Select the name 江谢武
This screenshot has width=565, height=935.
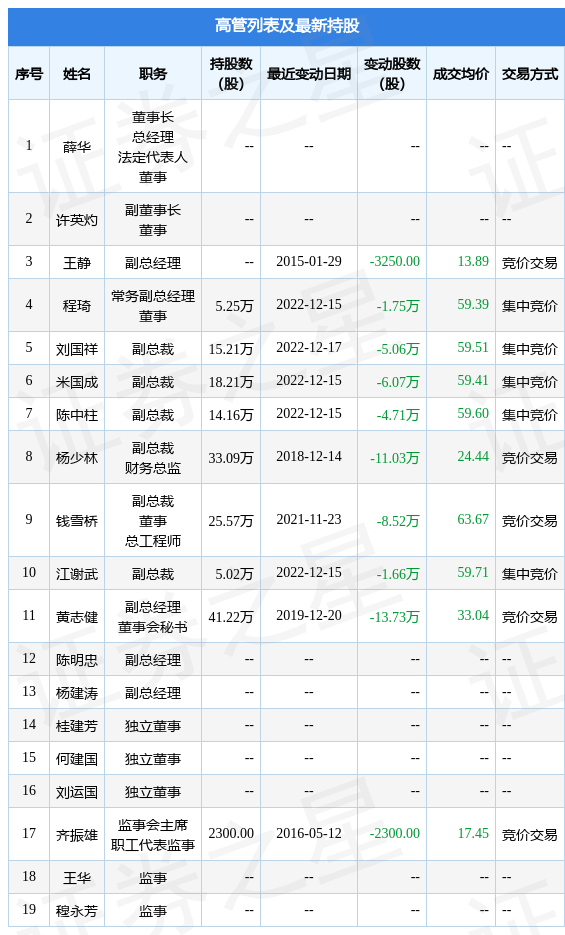77,574
